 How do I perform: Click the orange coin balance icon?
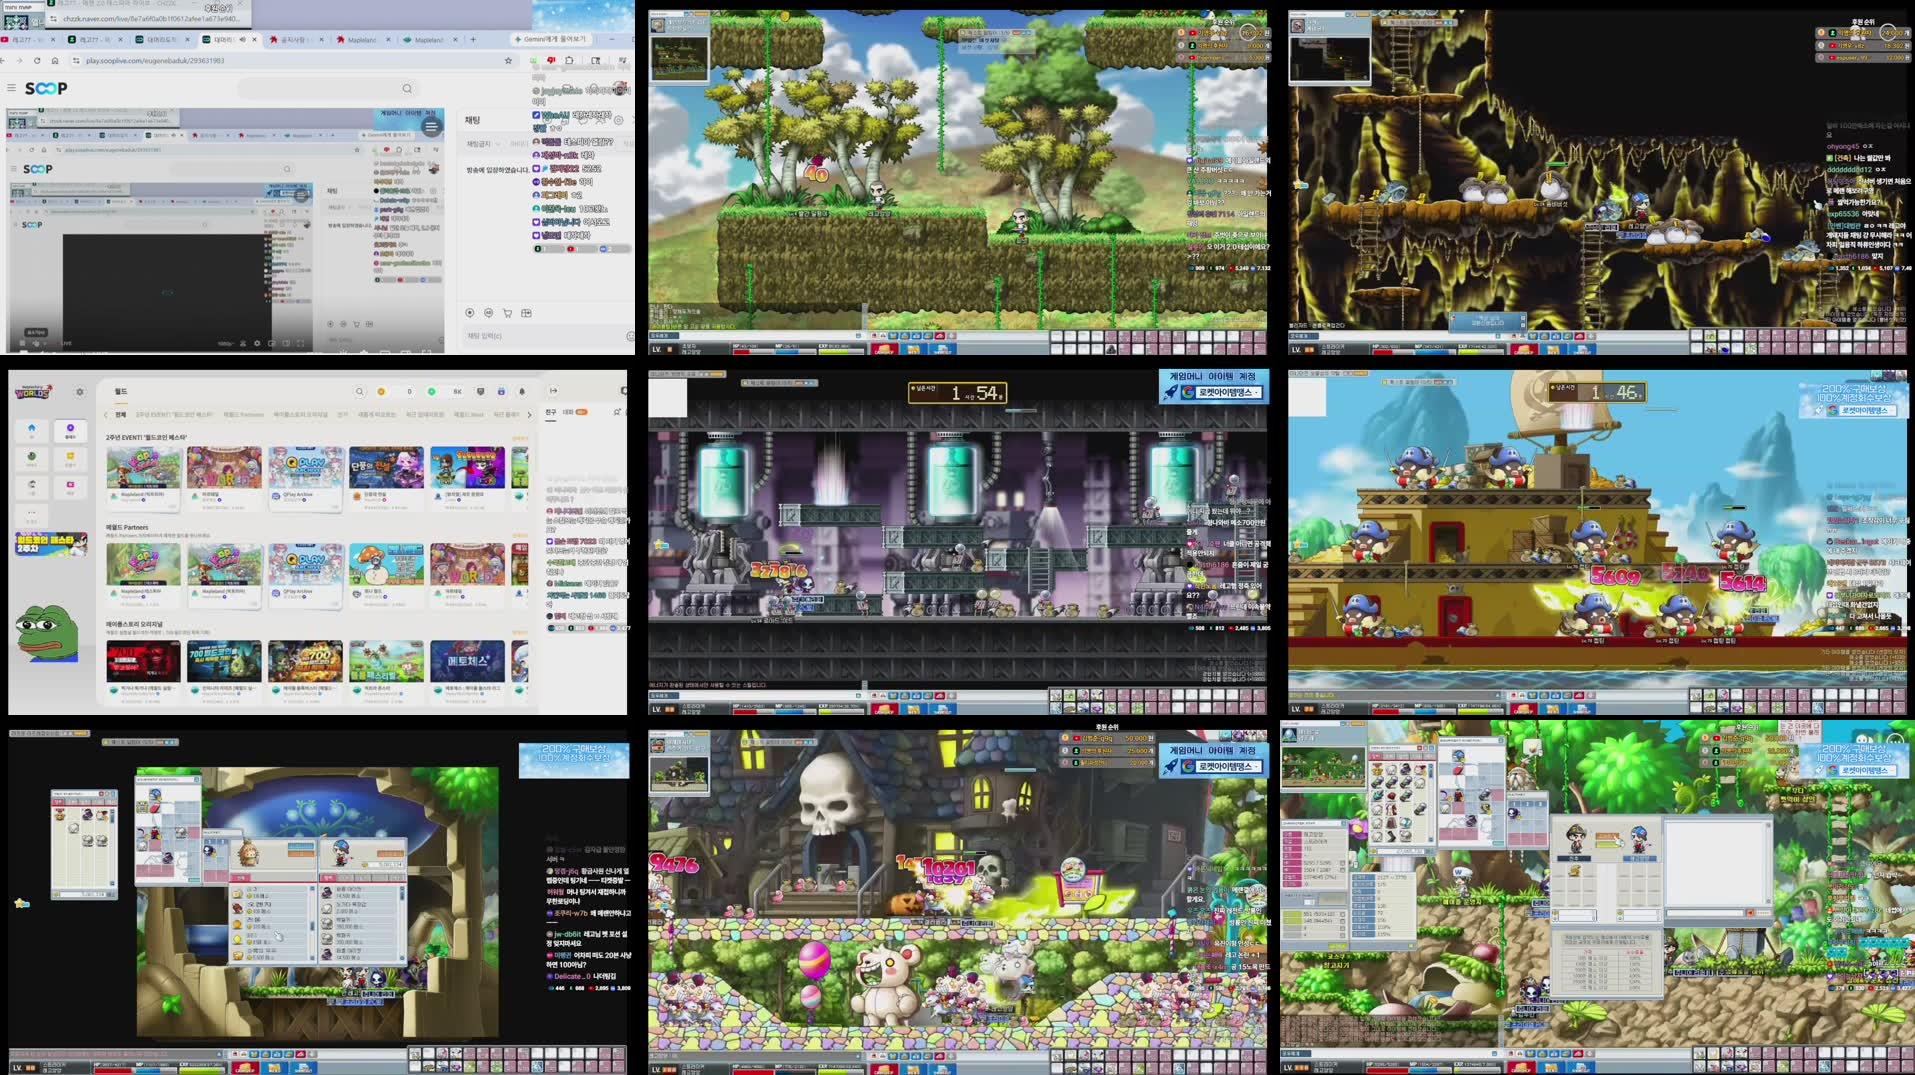coord(380,391)
